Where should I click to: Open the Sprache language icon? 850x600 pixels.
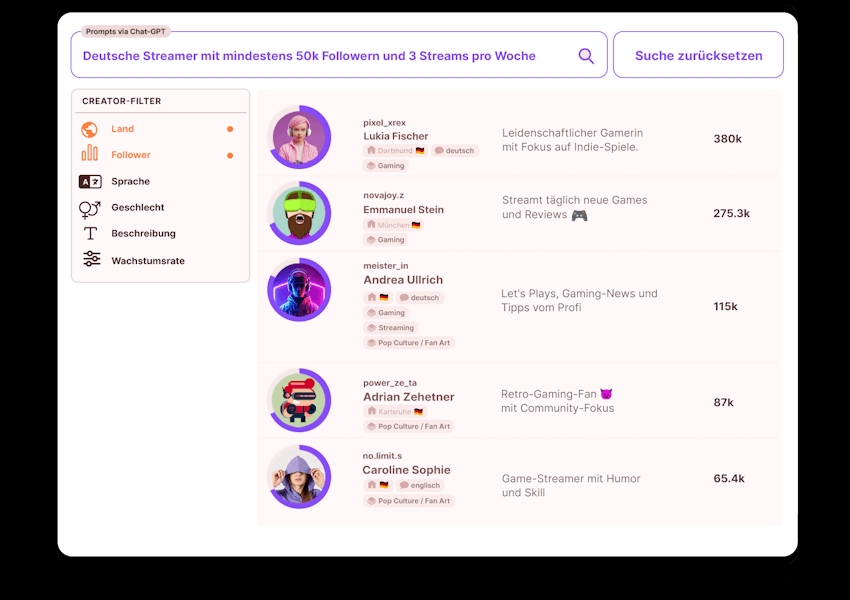coord(90,181)
